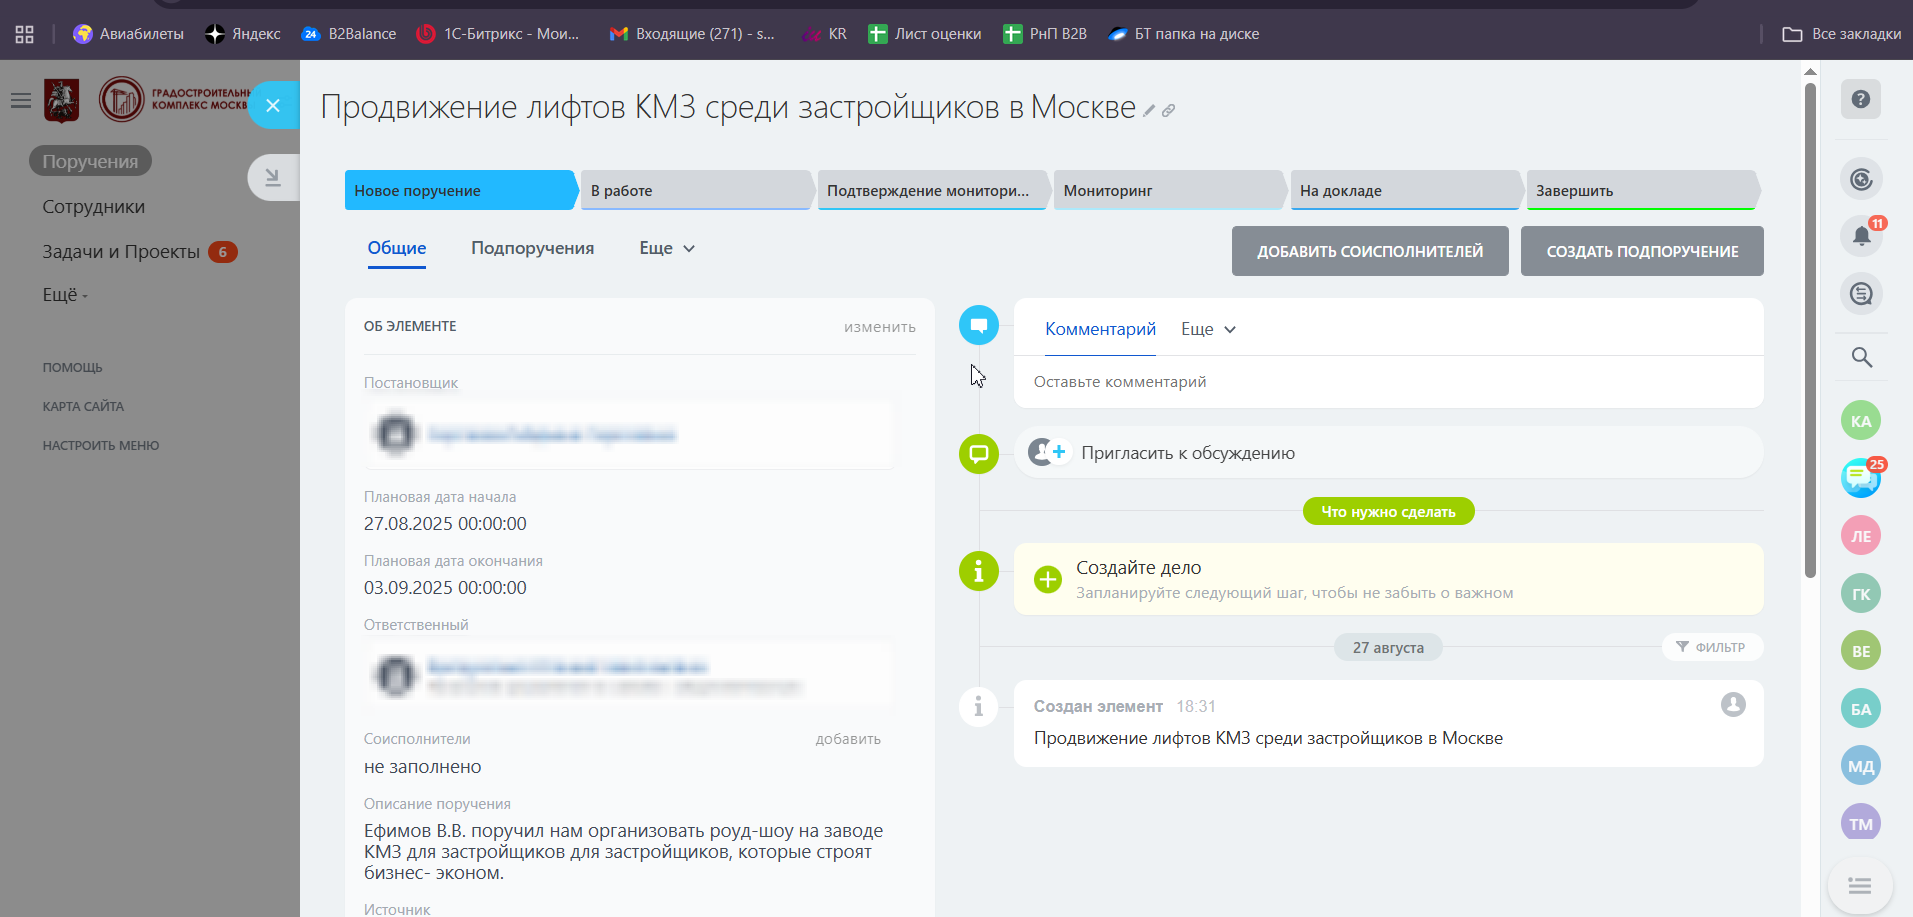Open chat with ТМ avatar
The height and width of the screenshot is (917, 1913).
(1861, 822)
